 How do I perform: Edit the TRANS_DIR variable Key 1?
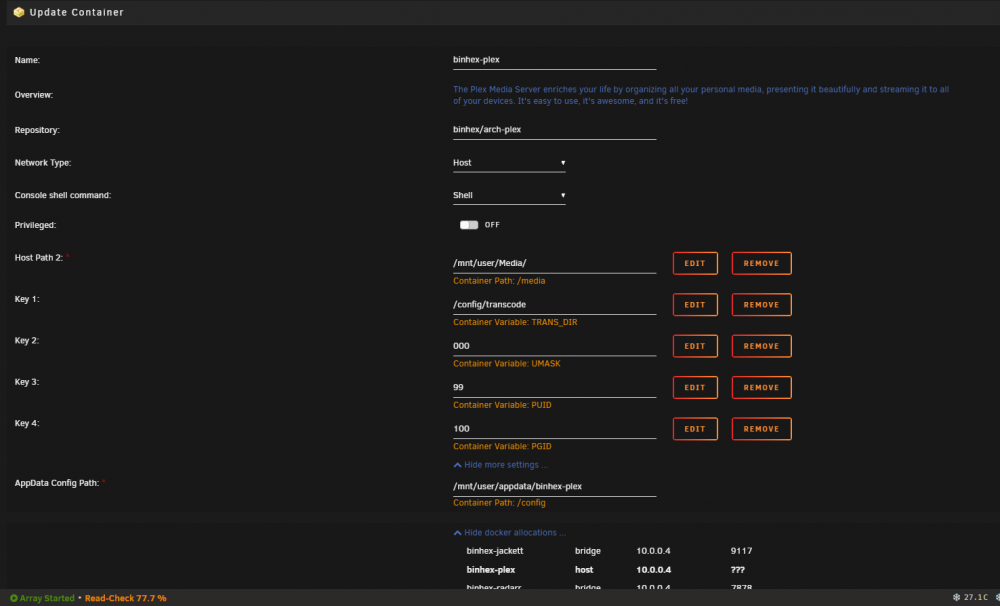coord(695,305)
